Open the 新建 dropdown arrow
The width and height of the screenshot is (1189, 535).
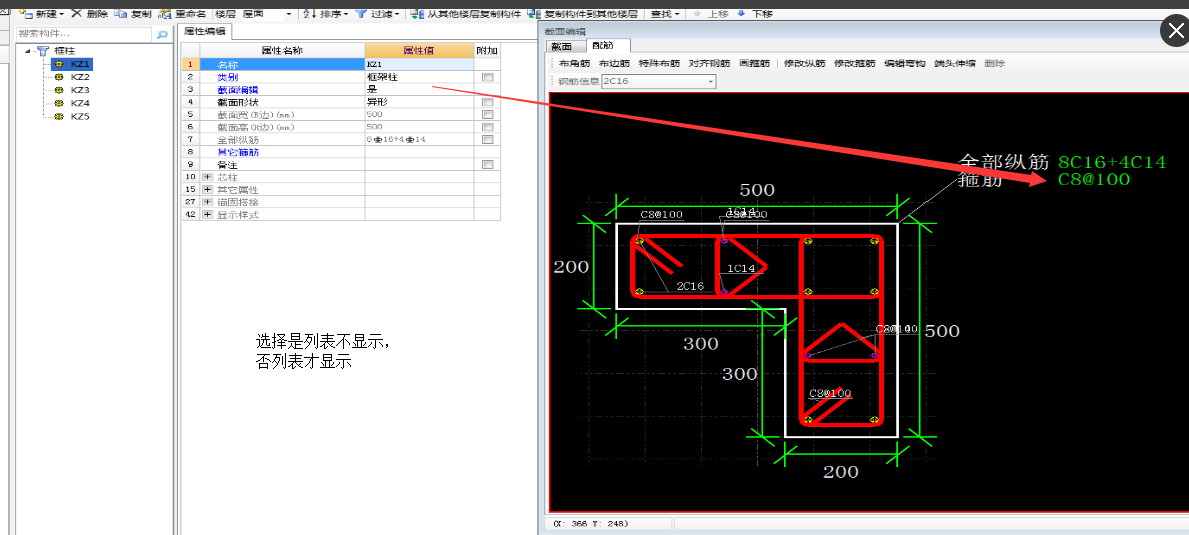point(61,14)
